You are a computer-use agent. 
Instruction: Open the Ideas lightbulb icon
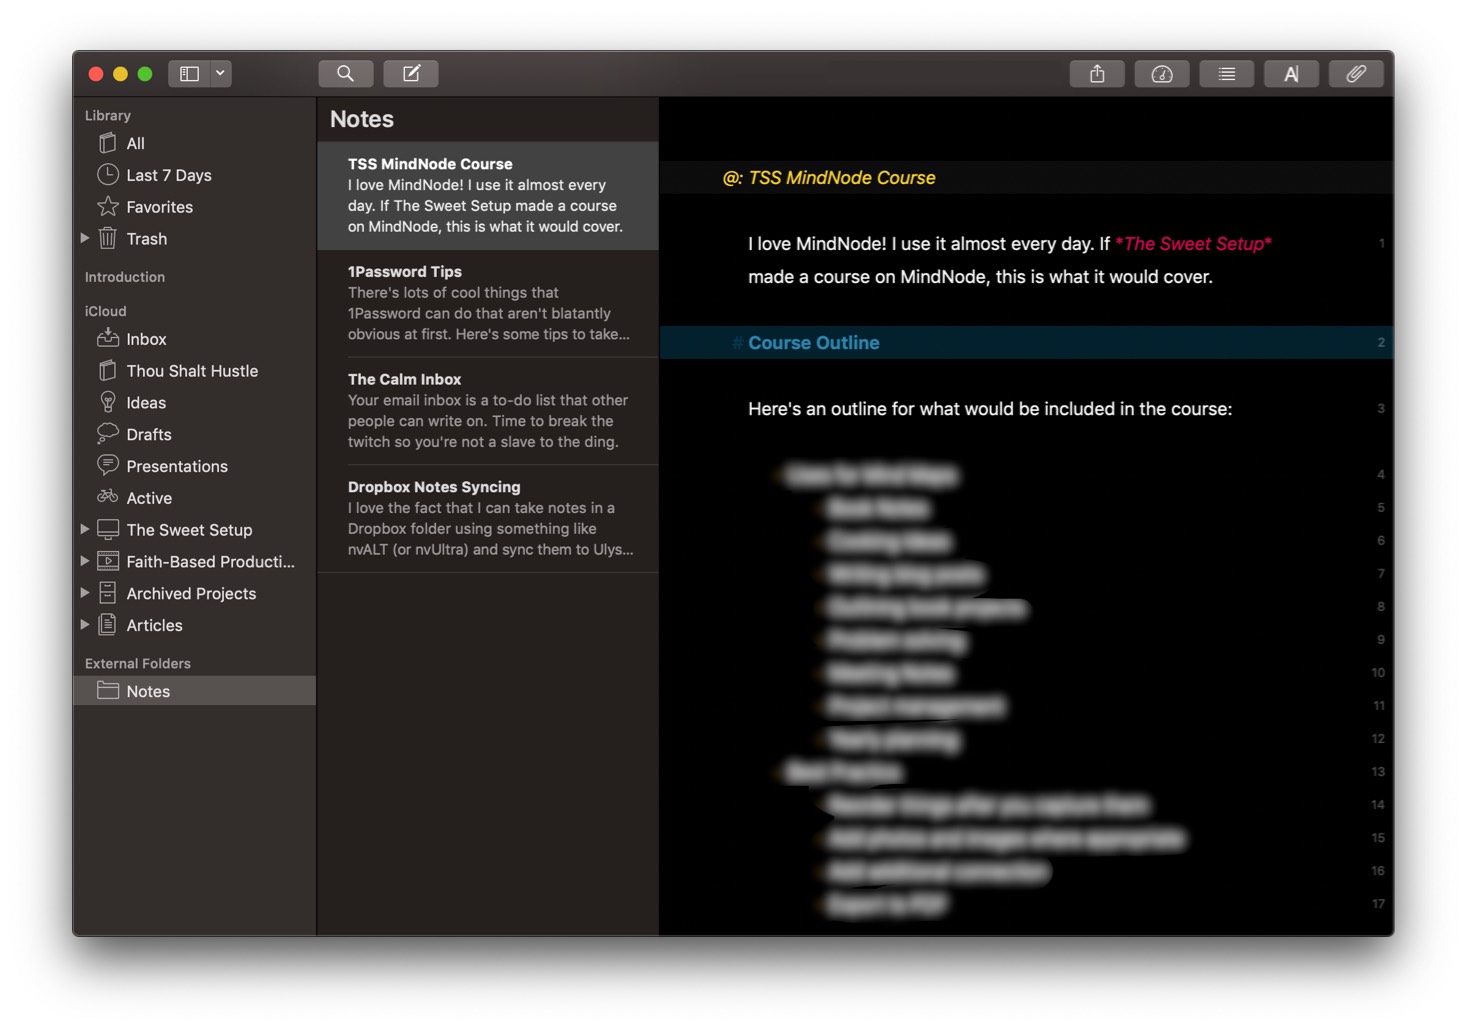108,402
